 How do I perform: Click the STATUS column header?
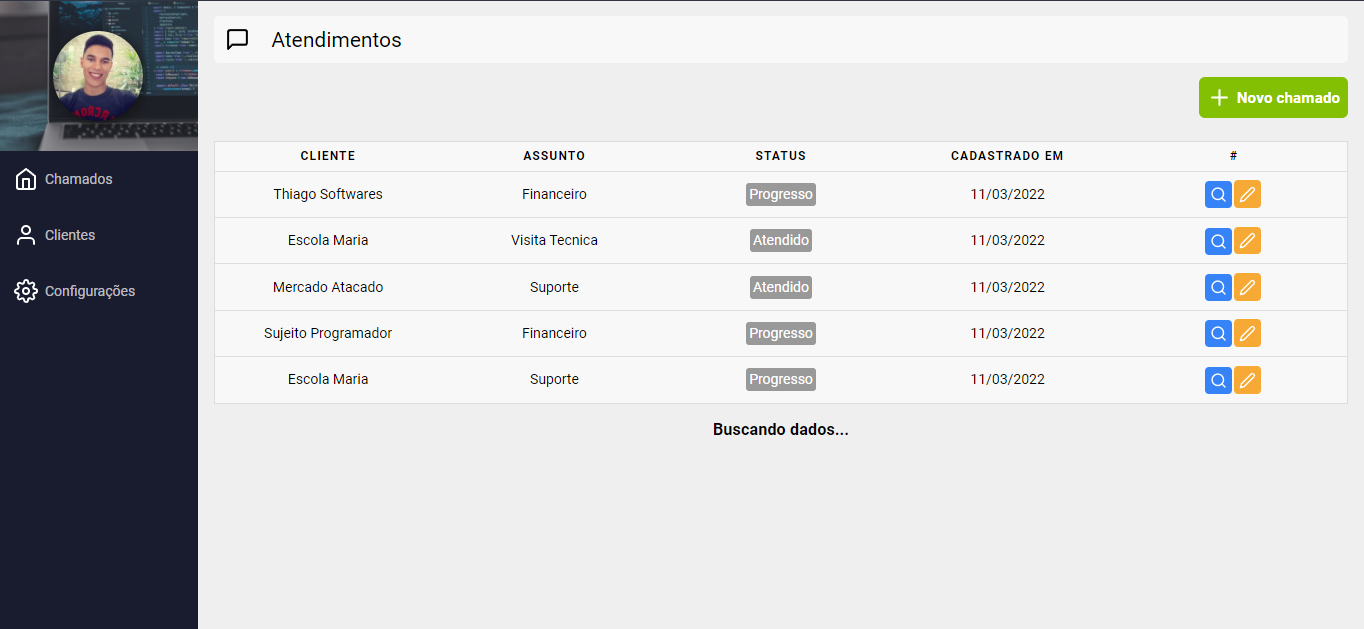(x=781, y=156)
